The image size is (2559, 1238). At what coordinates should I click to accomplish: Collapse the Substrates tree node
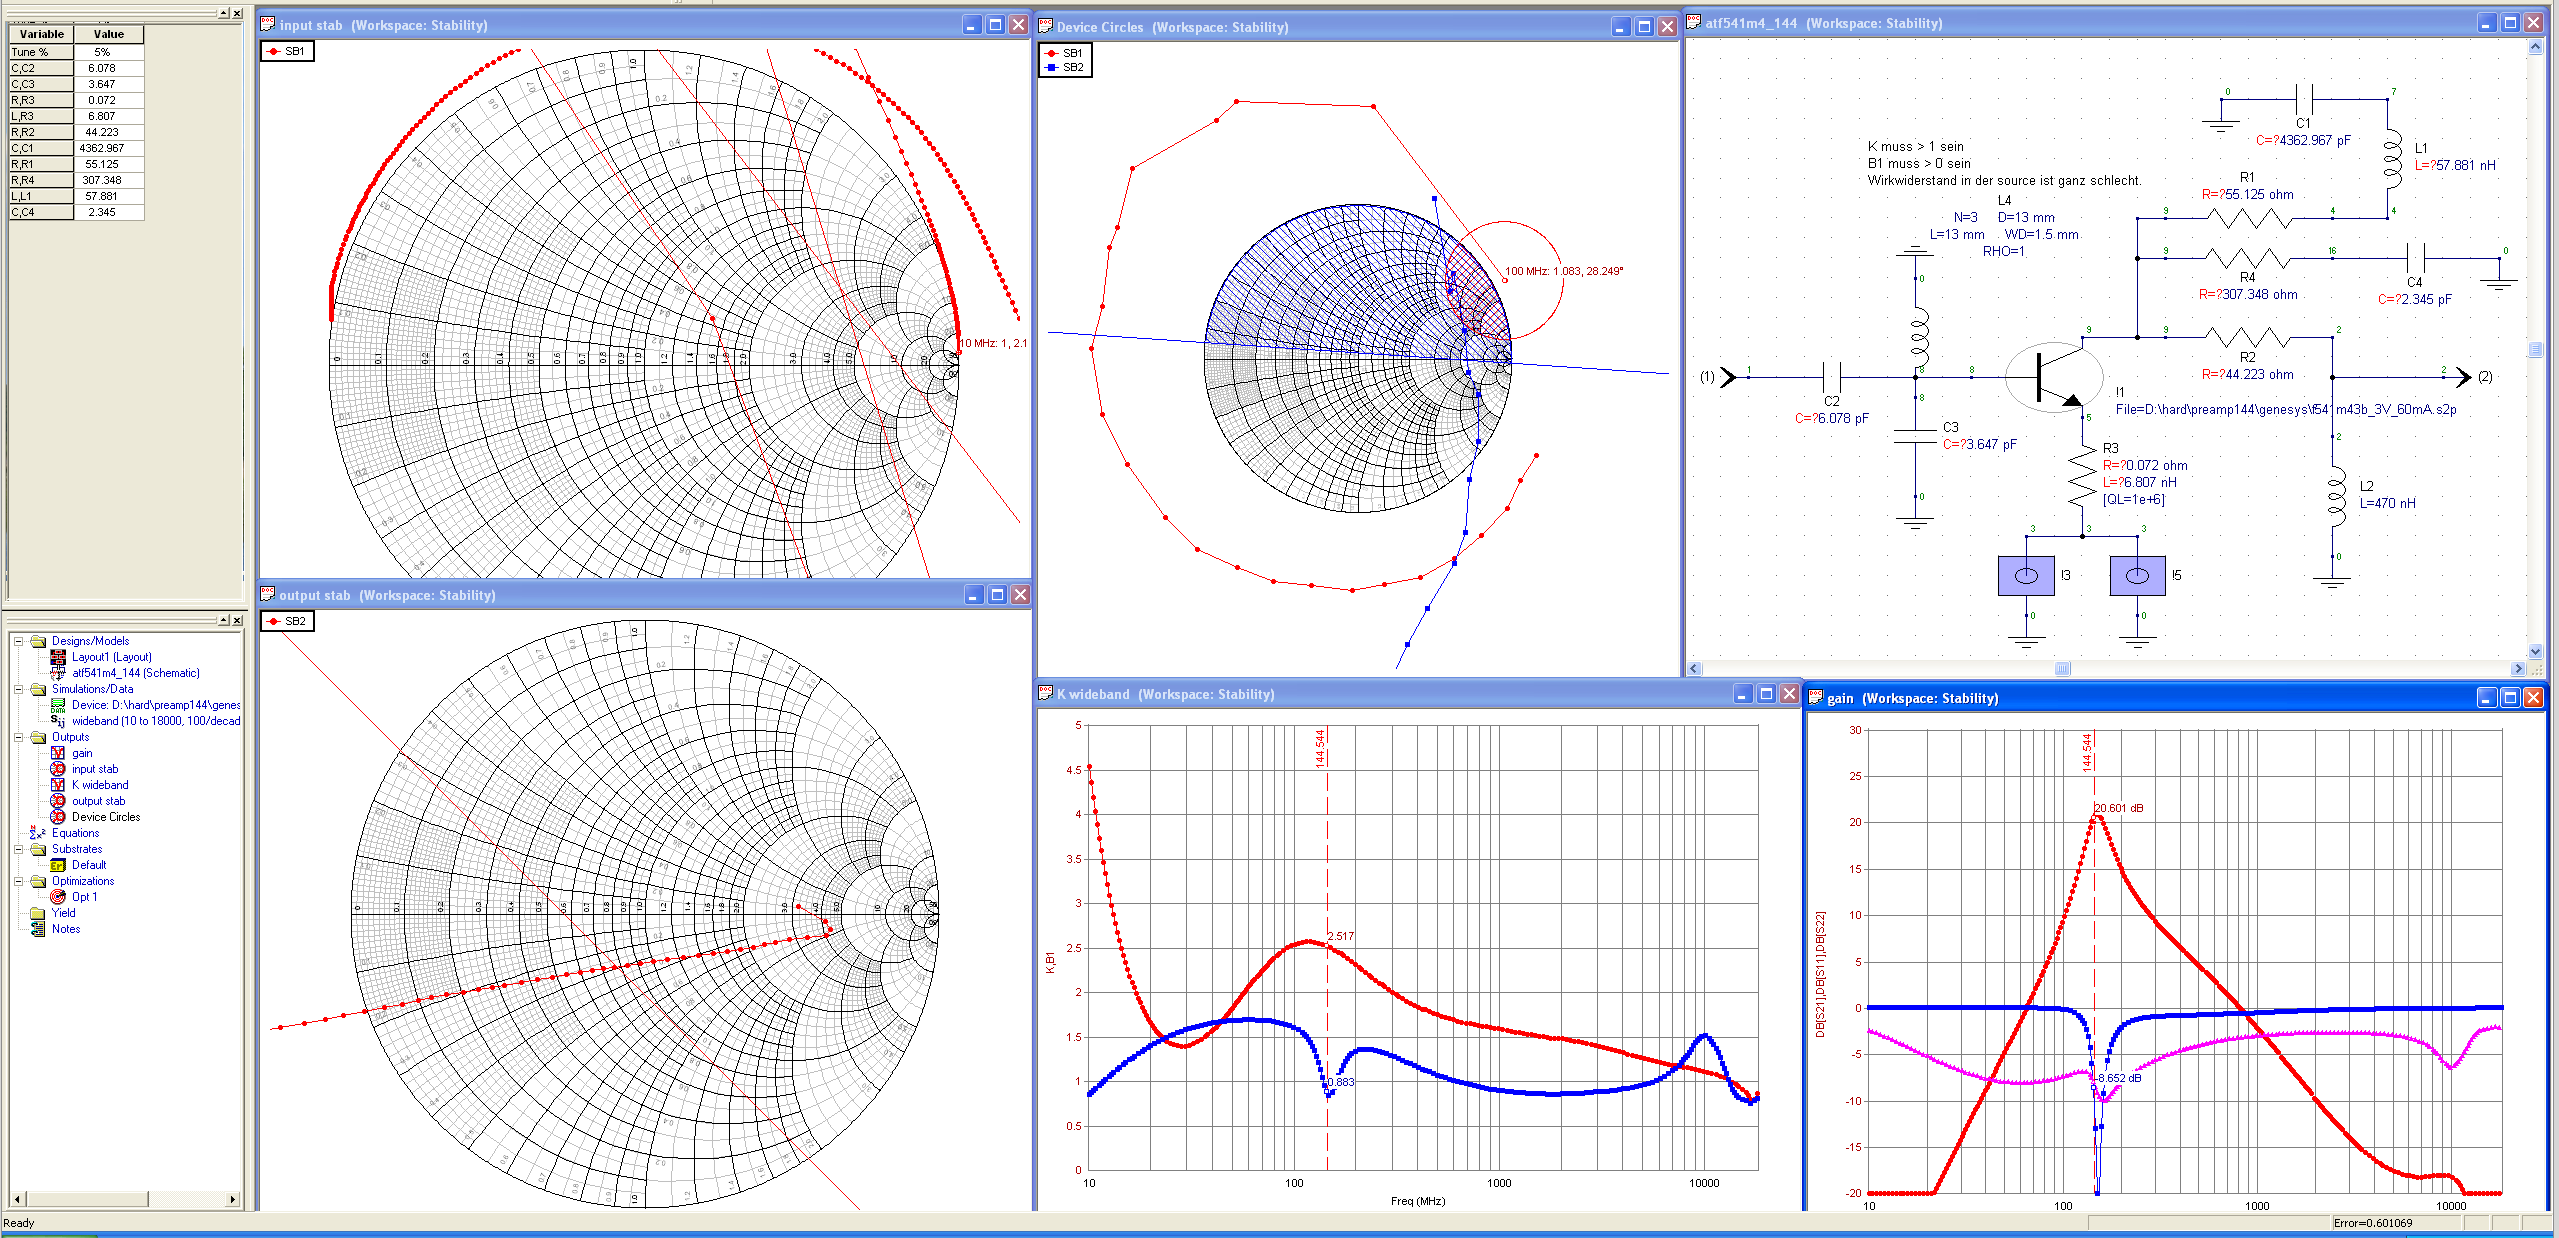coord(18,849)
